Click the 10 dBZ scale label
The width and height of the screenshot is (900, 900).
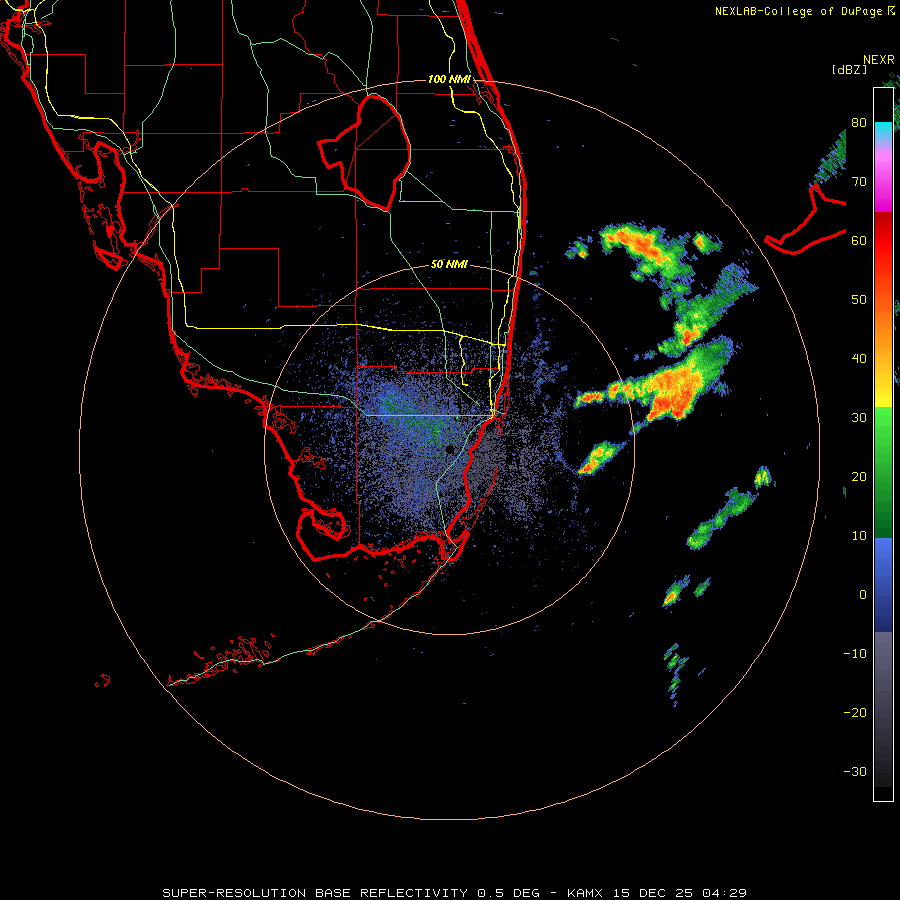[859, 536]
